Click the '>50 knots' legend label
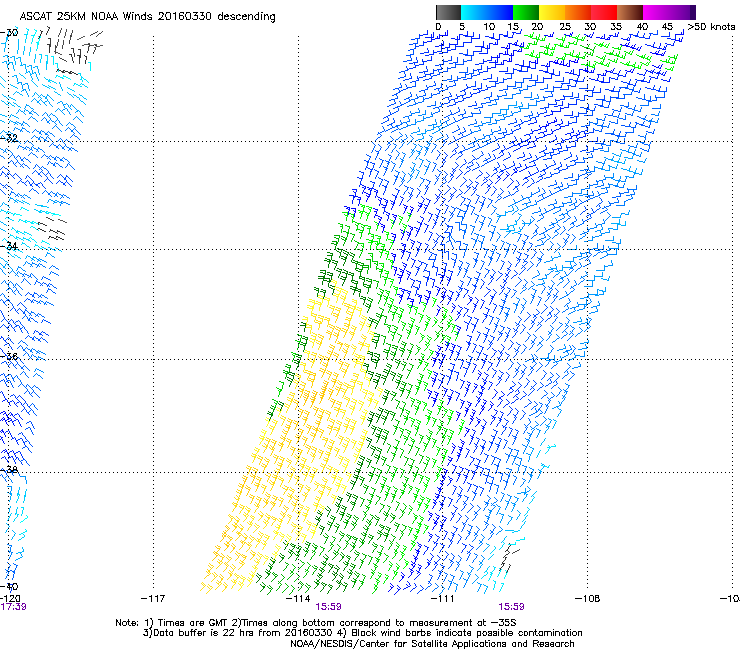The height and width of the screenshot is (650, 740). click(x=711, y=27)
